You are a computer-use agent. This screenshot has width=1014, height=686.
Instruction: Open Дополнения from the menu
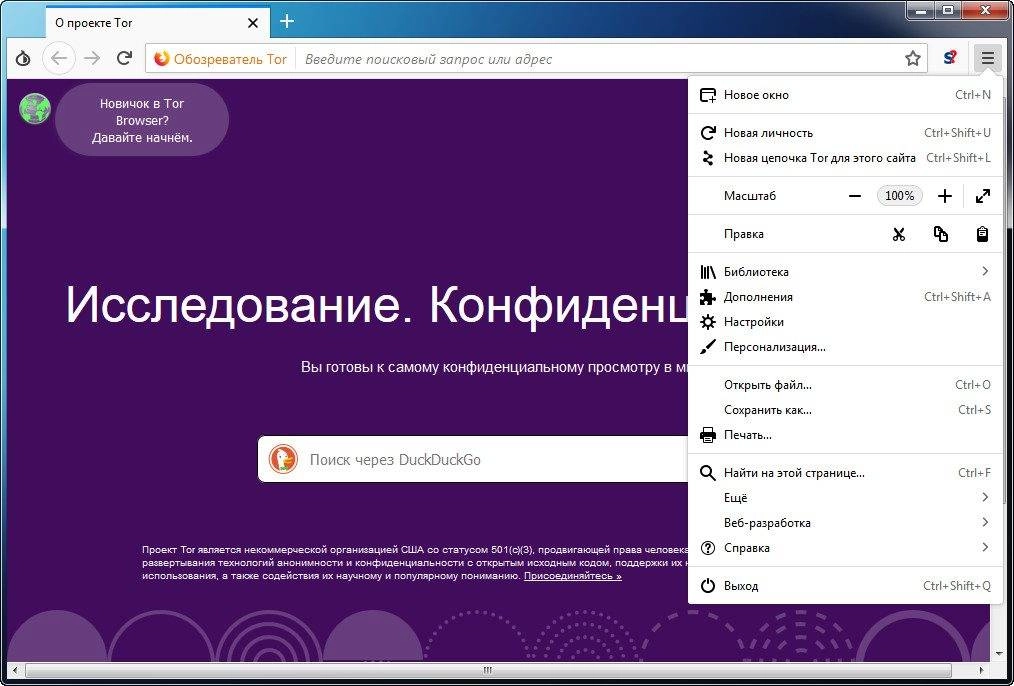point(845,297)
